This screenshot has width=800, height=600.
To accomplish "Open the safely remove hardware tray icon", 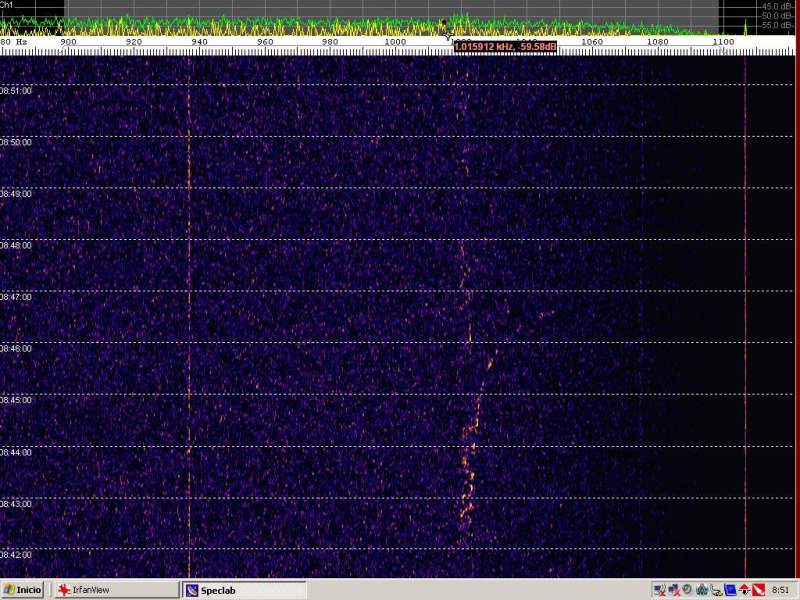I will click(x=716, y=590).
